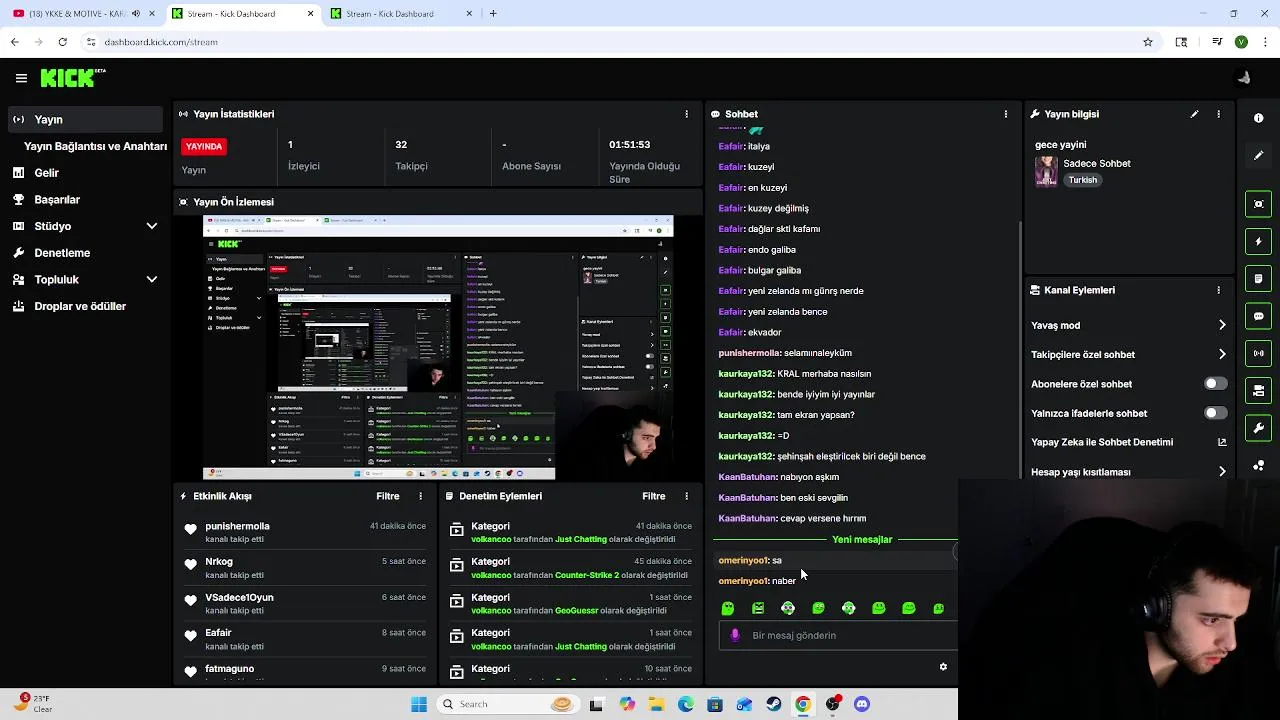The width and height of the screenshot is (1280, 720).
Task: Open Yayın İstatistikleri three-dot menu
Action: [686, 114]
